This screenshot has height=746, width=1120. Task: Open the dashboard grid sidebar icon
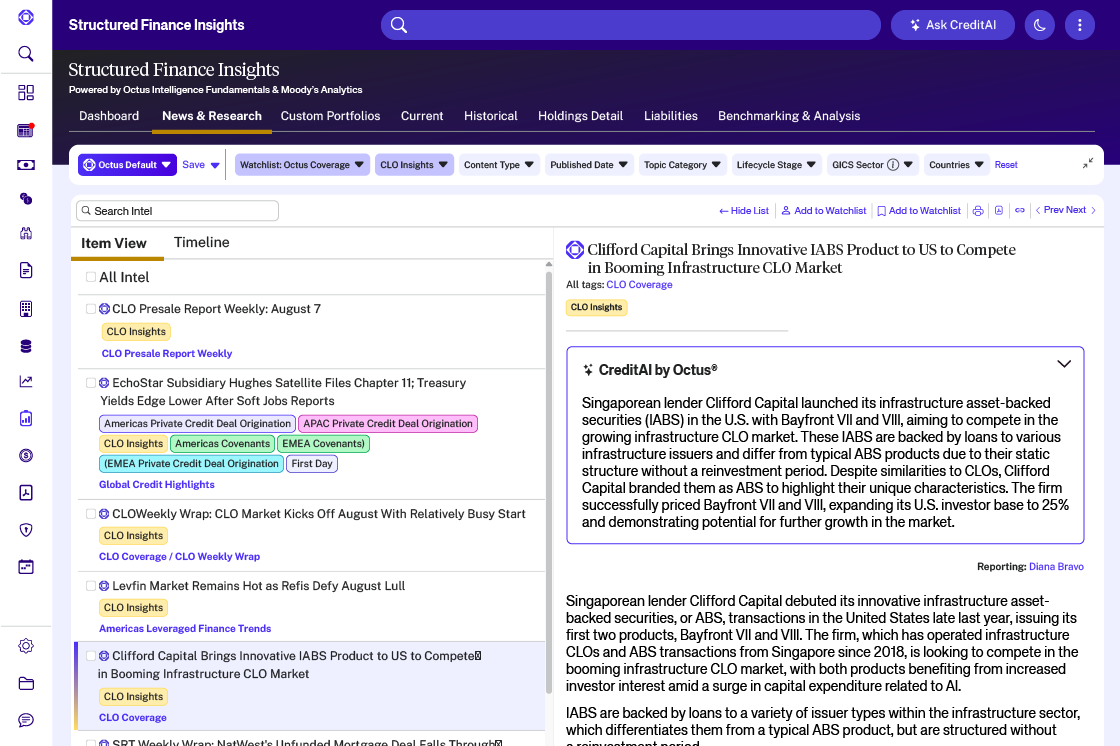coord(26,92)
